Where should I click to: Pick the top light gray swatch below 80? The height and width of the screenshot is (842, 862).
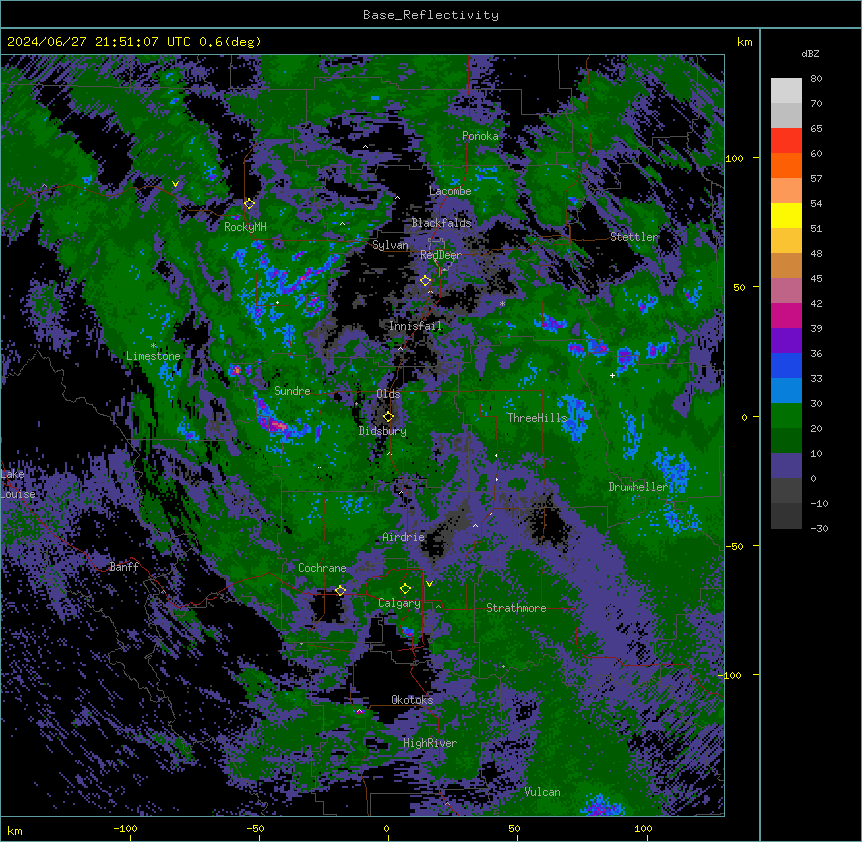[x=786, y=91]
